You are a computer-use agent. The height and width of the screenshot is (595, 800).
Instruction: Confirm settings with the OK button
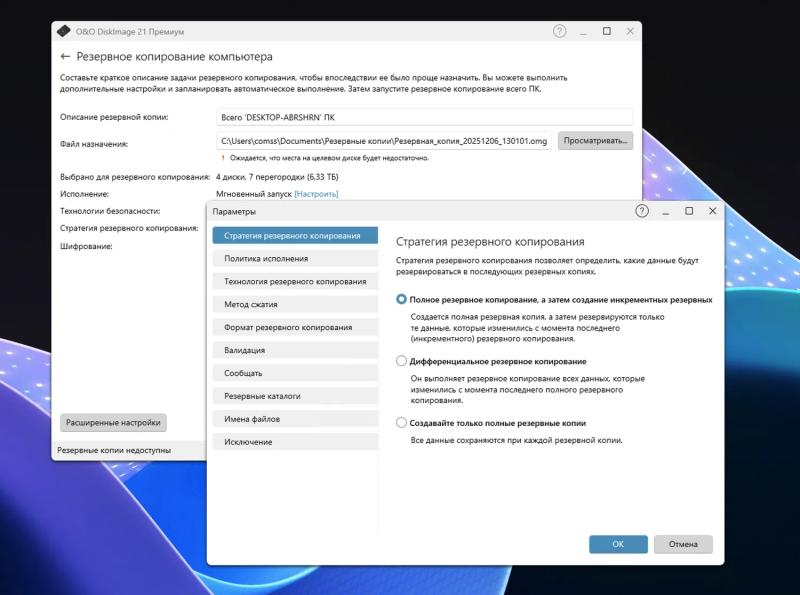click(x=617, y=545)
